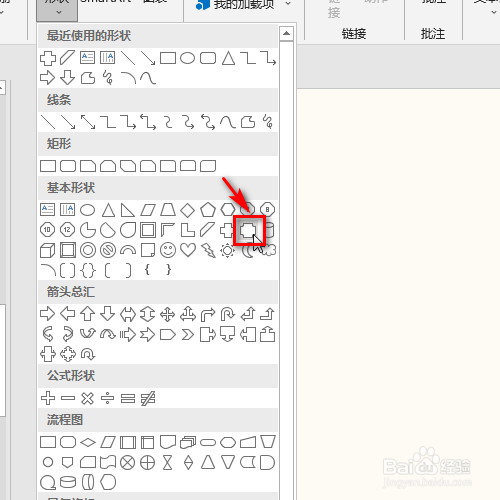
Task: Select the No Symbol shape
Action: (108, 250)
